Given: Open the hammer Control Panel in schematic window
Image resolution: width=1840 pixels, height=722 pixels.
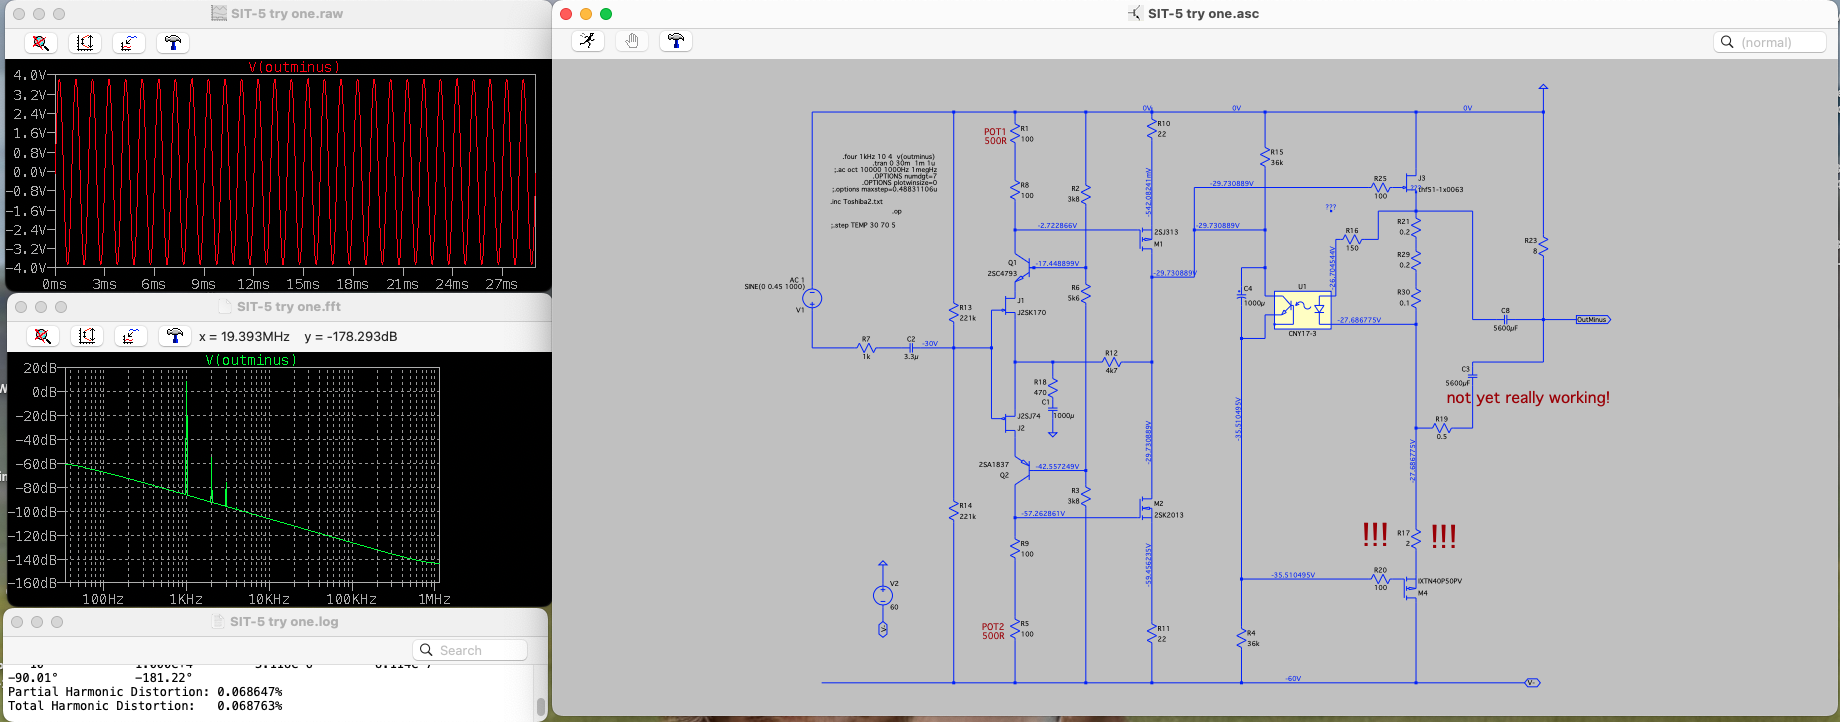Looking at the screenshot, I should click(x=676, y=41).
